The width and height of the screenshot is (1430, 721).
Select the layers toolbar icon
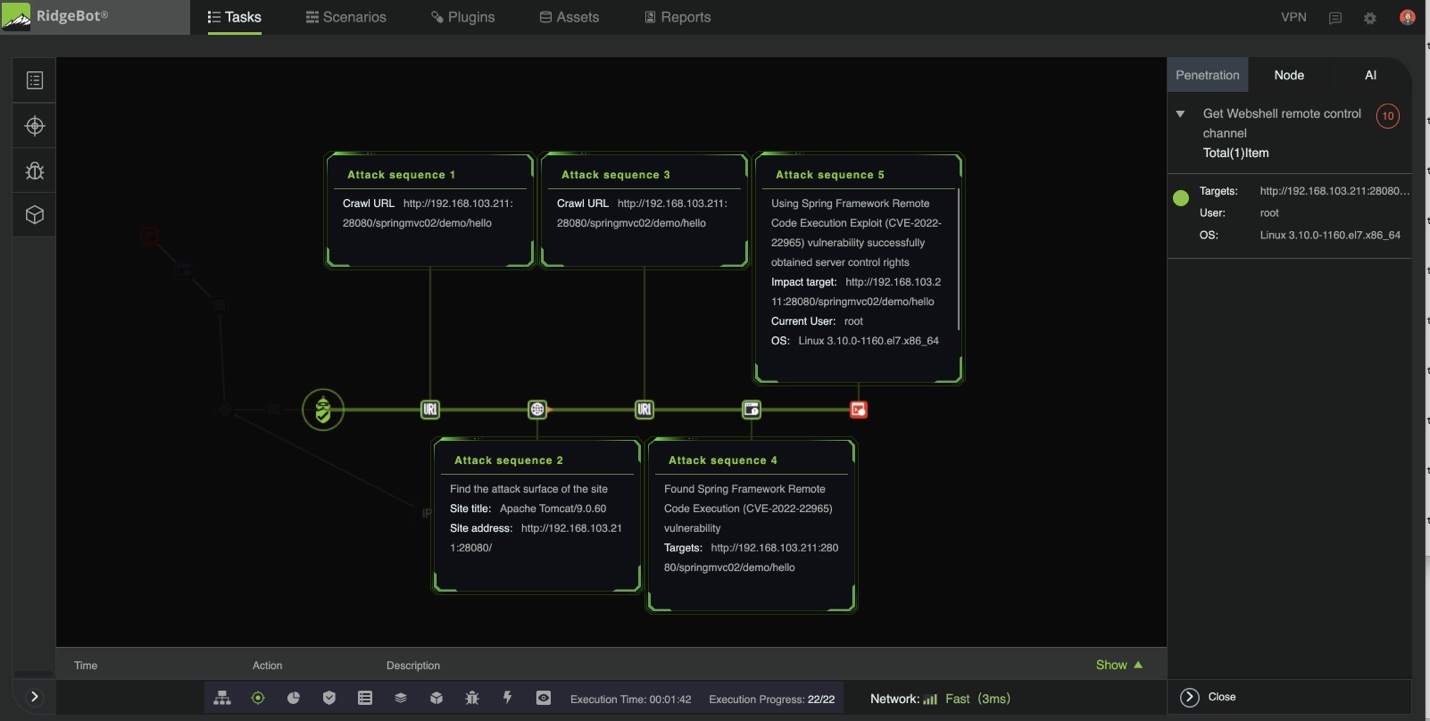(400, 698)
